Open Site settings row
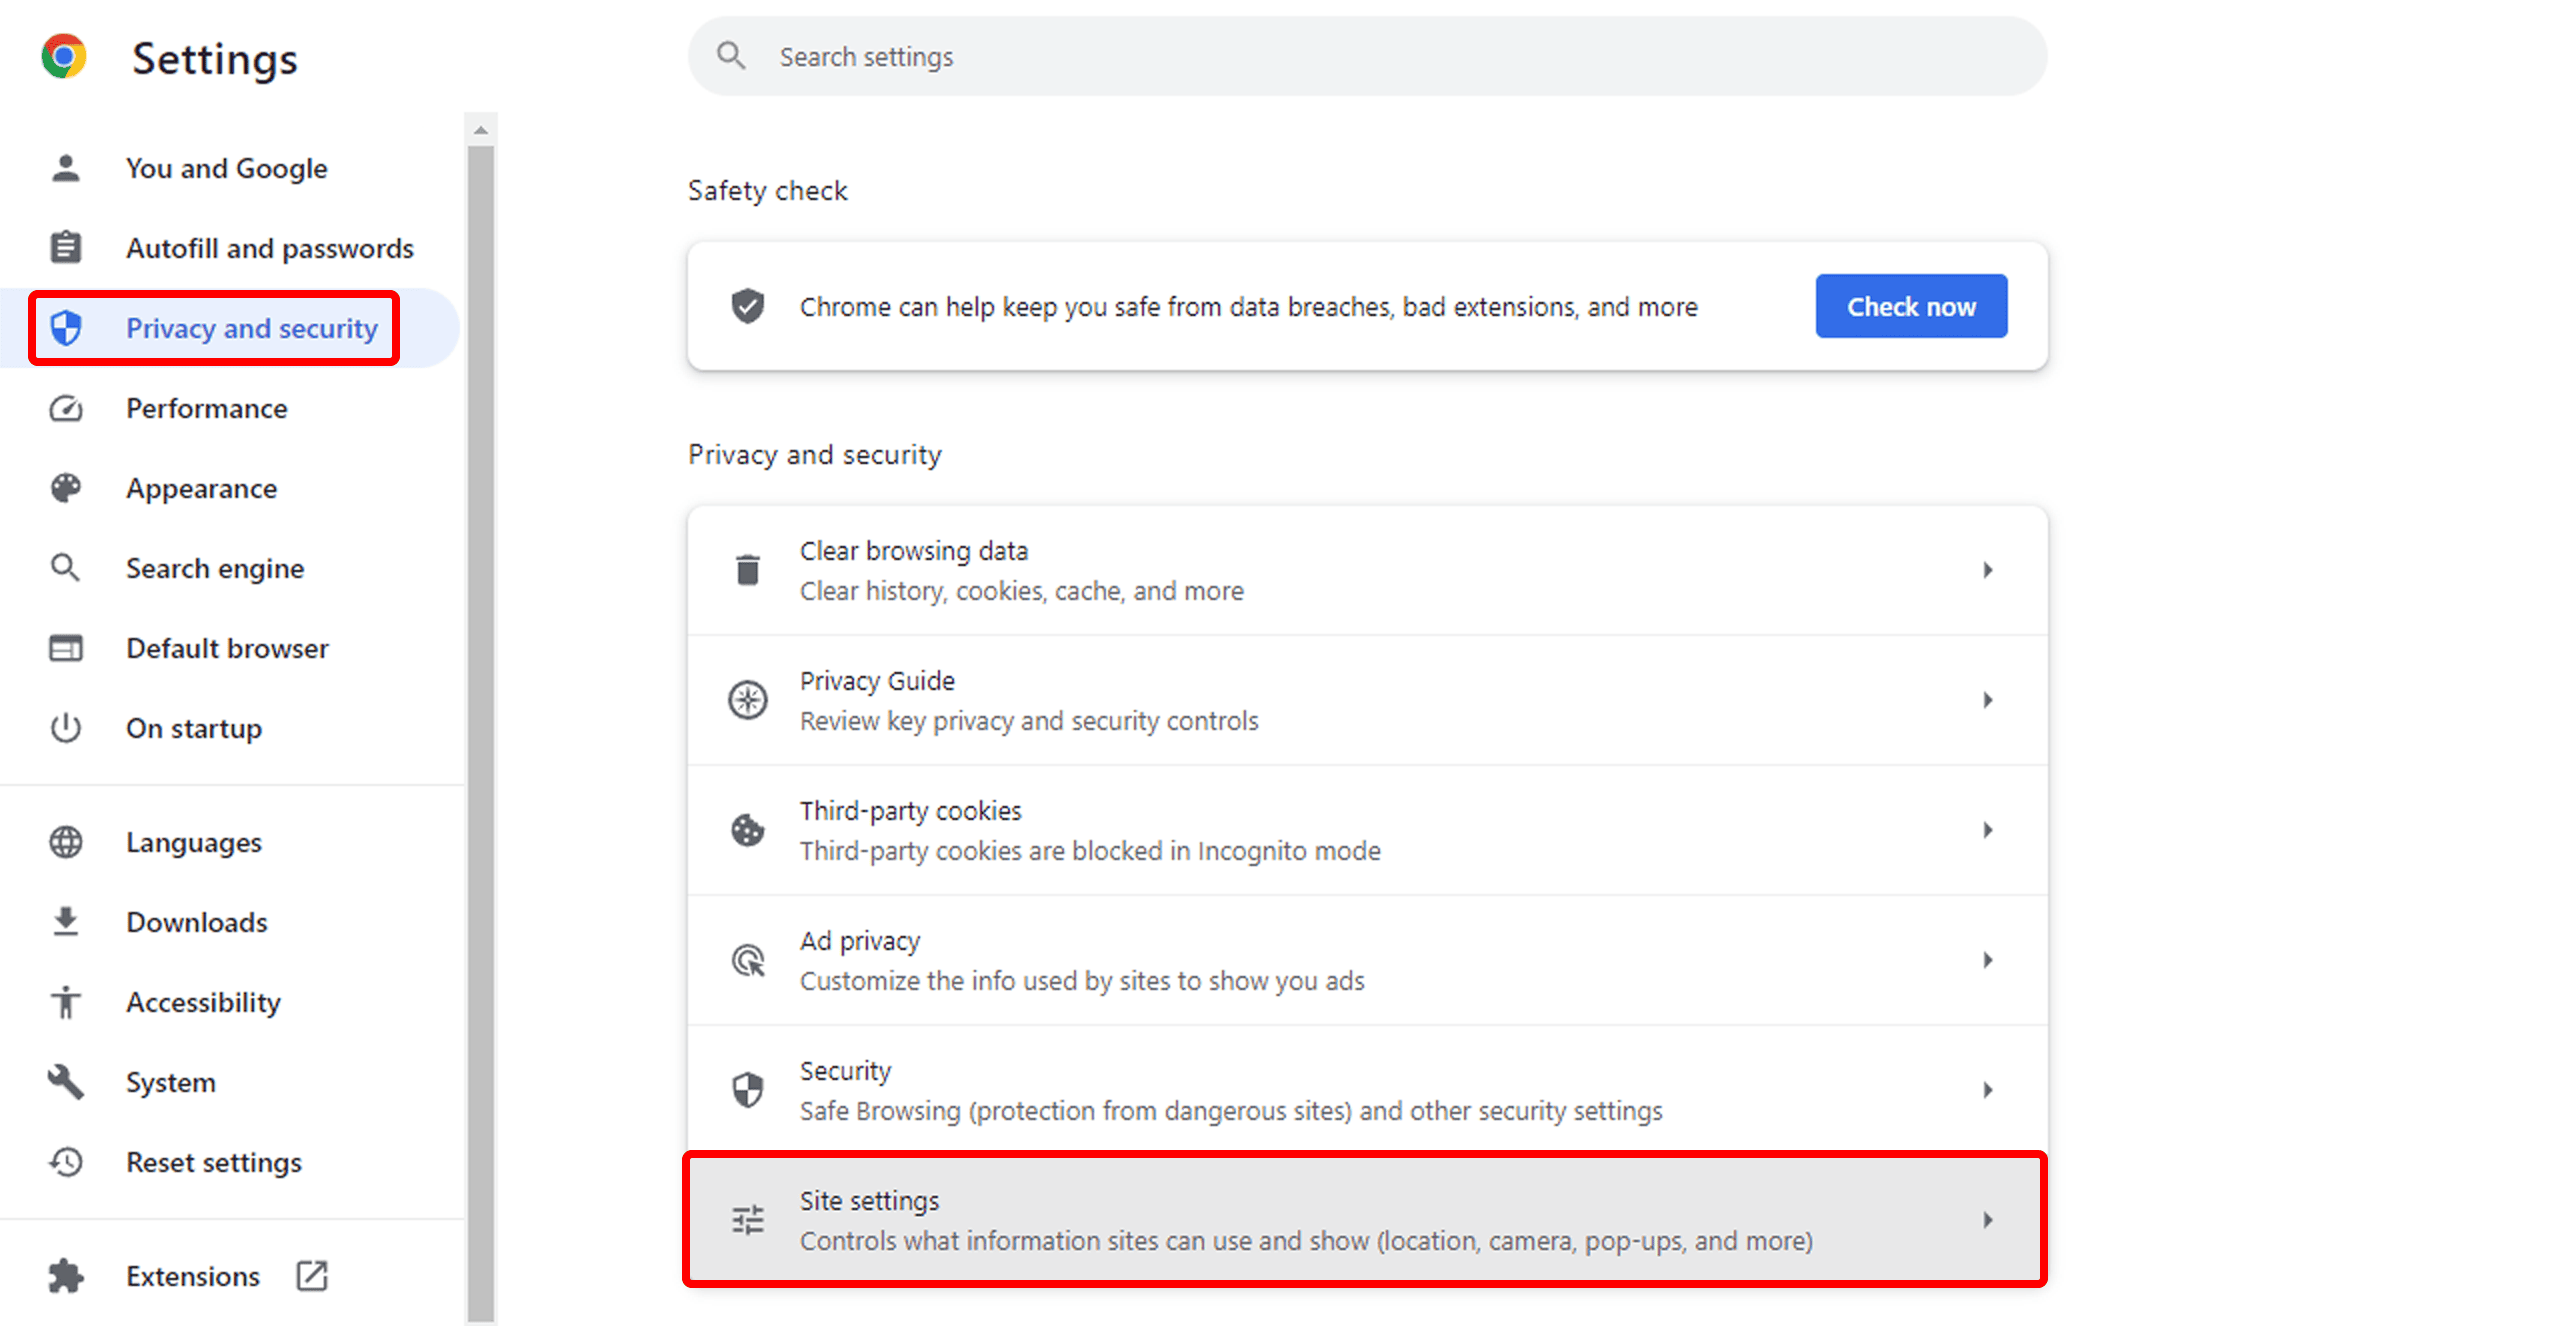The image size is (2560, 1326). pos(1366,1220)
